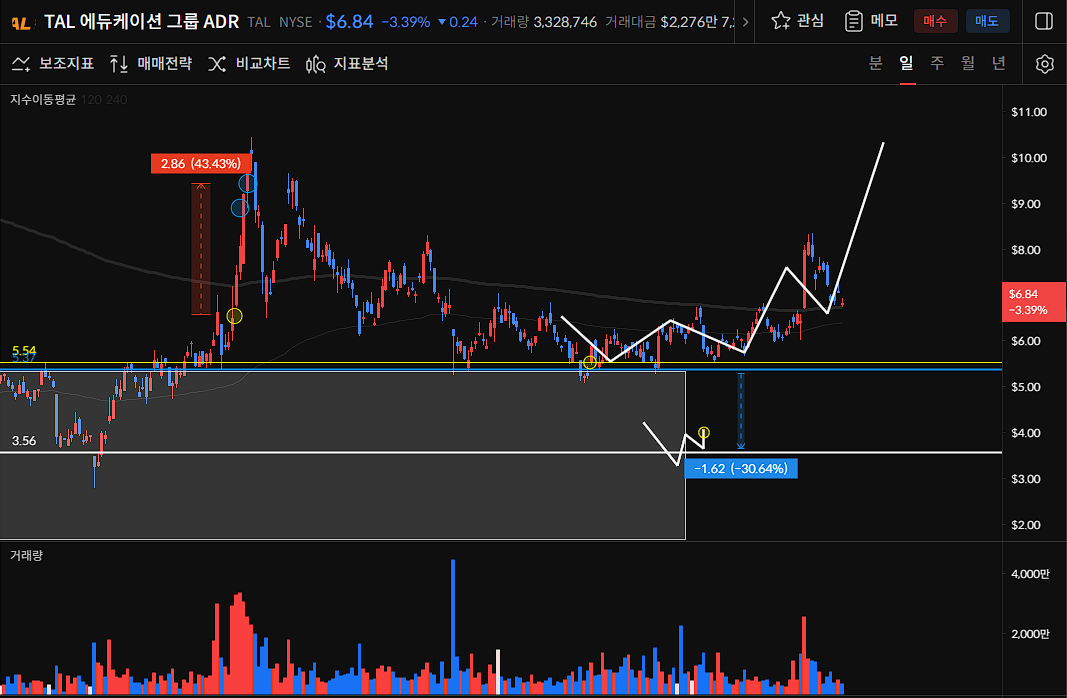The height and width of the screenshot is (698, 1067).
Task: Click the 지수이동평균 indicator label
Action: (x=43, y=100)
